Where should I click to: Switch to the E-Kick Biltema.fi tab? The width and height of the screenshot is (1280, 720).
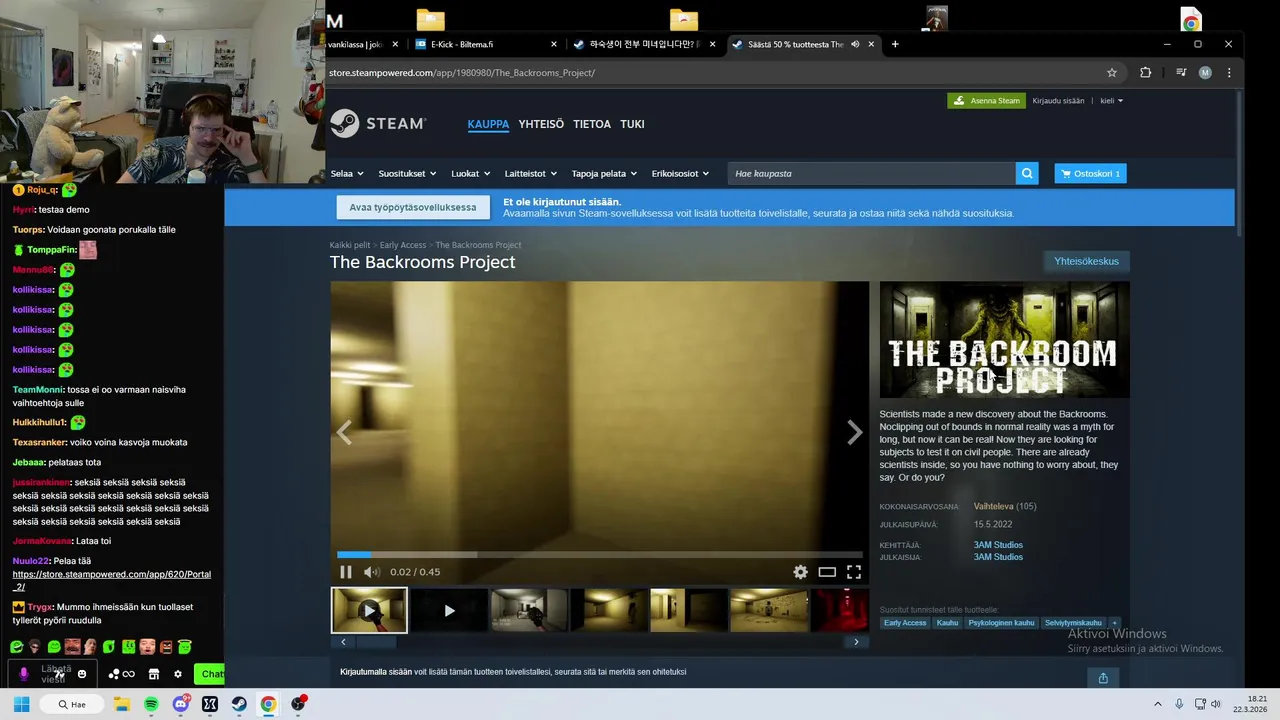pos(487,44)
